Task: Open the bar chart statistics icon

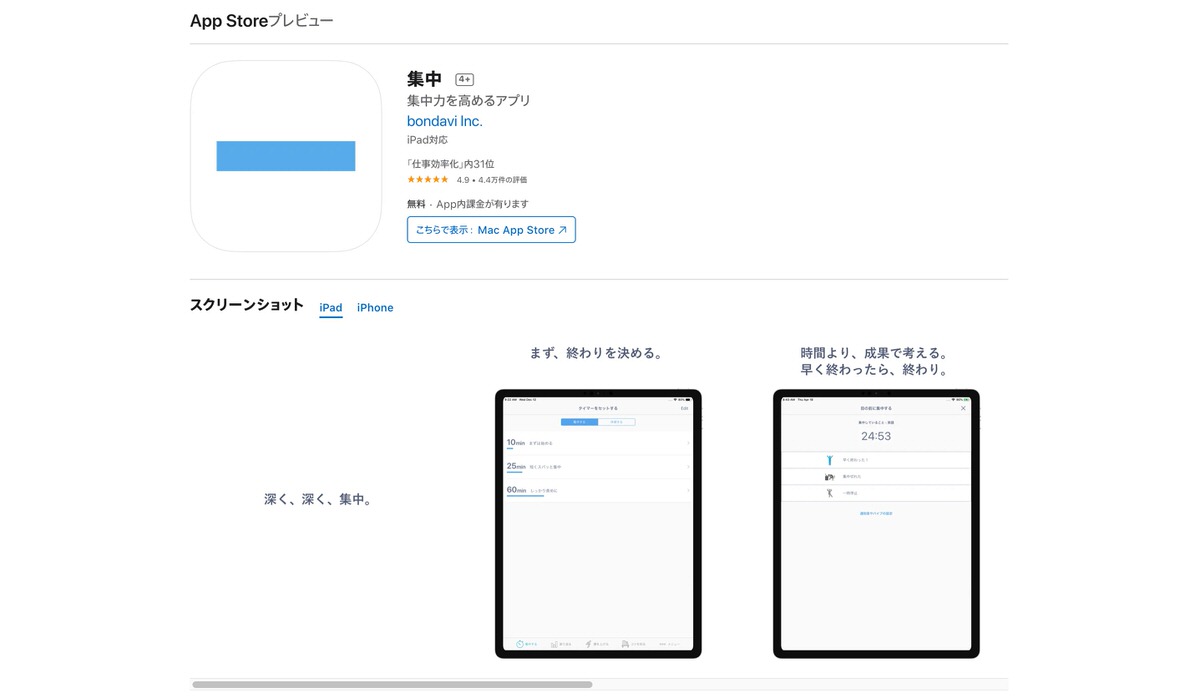Action: pos(553,644)
